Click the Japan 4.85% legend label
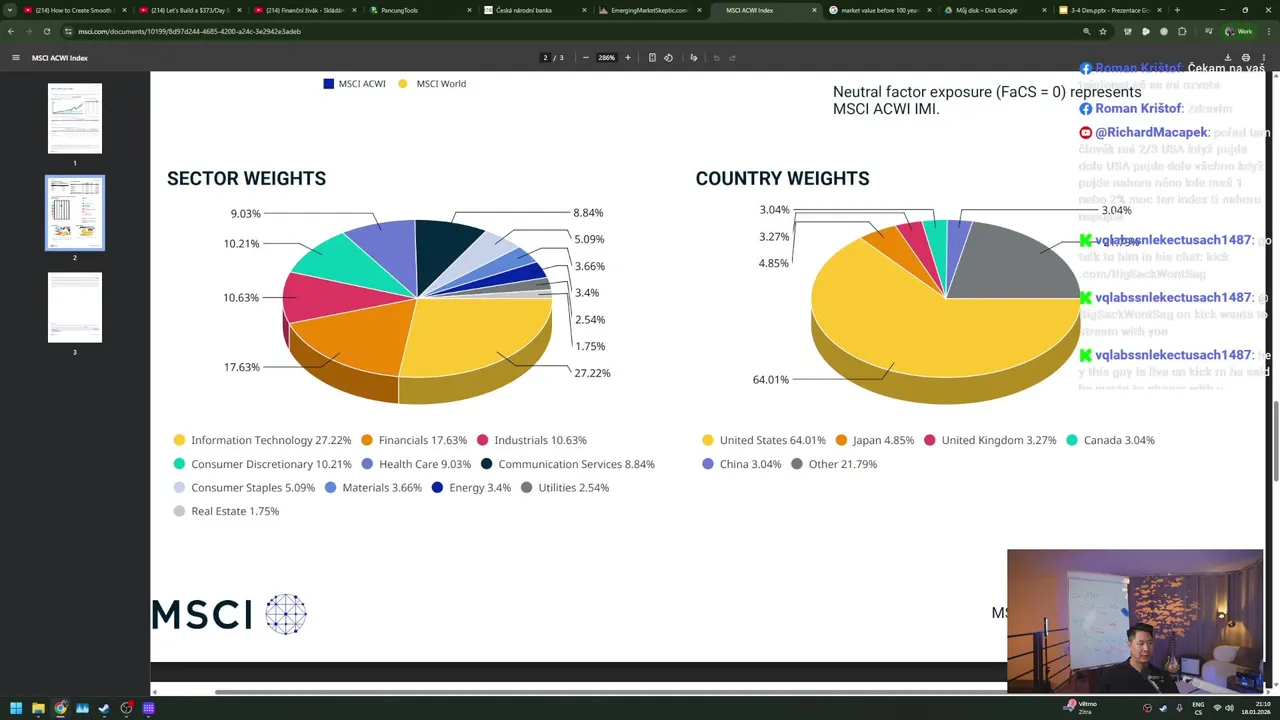Viewport: 1280px width, 720px height. point(883,440)
